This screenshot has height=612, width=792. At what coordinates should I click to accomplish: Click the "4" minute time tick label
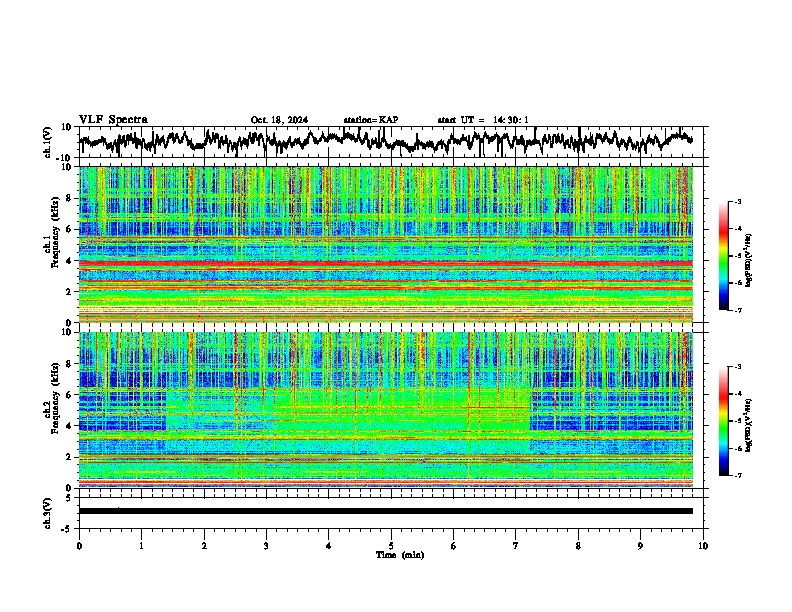328,546
